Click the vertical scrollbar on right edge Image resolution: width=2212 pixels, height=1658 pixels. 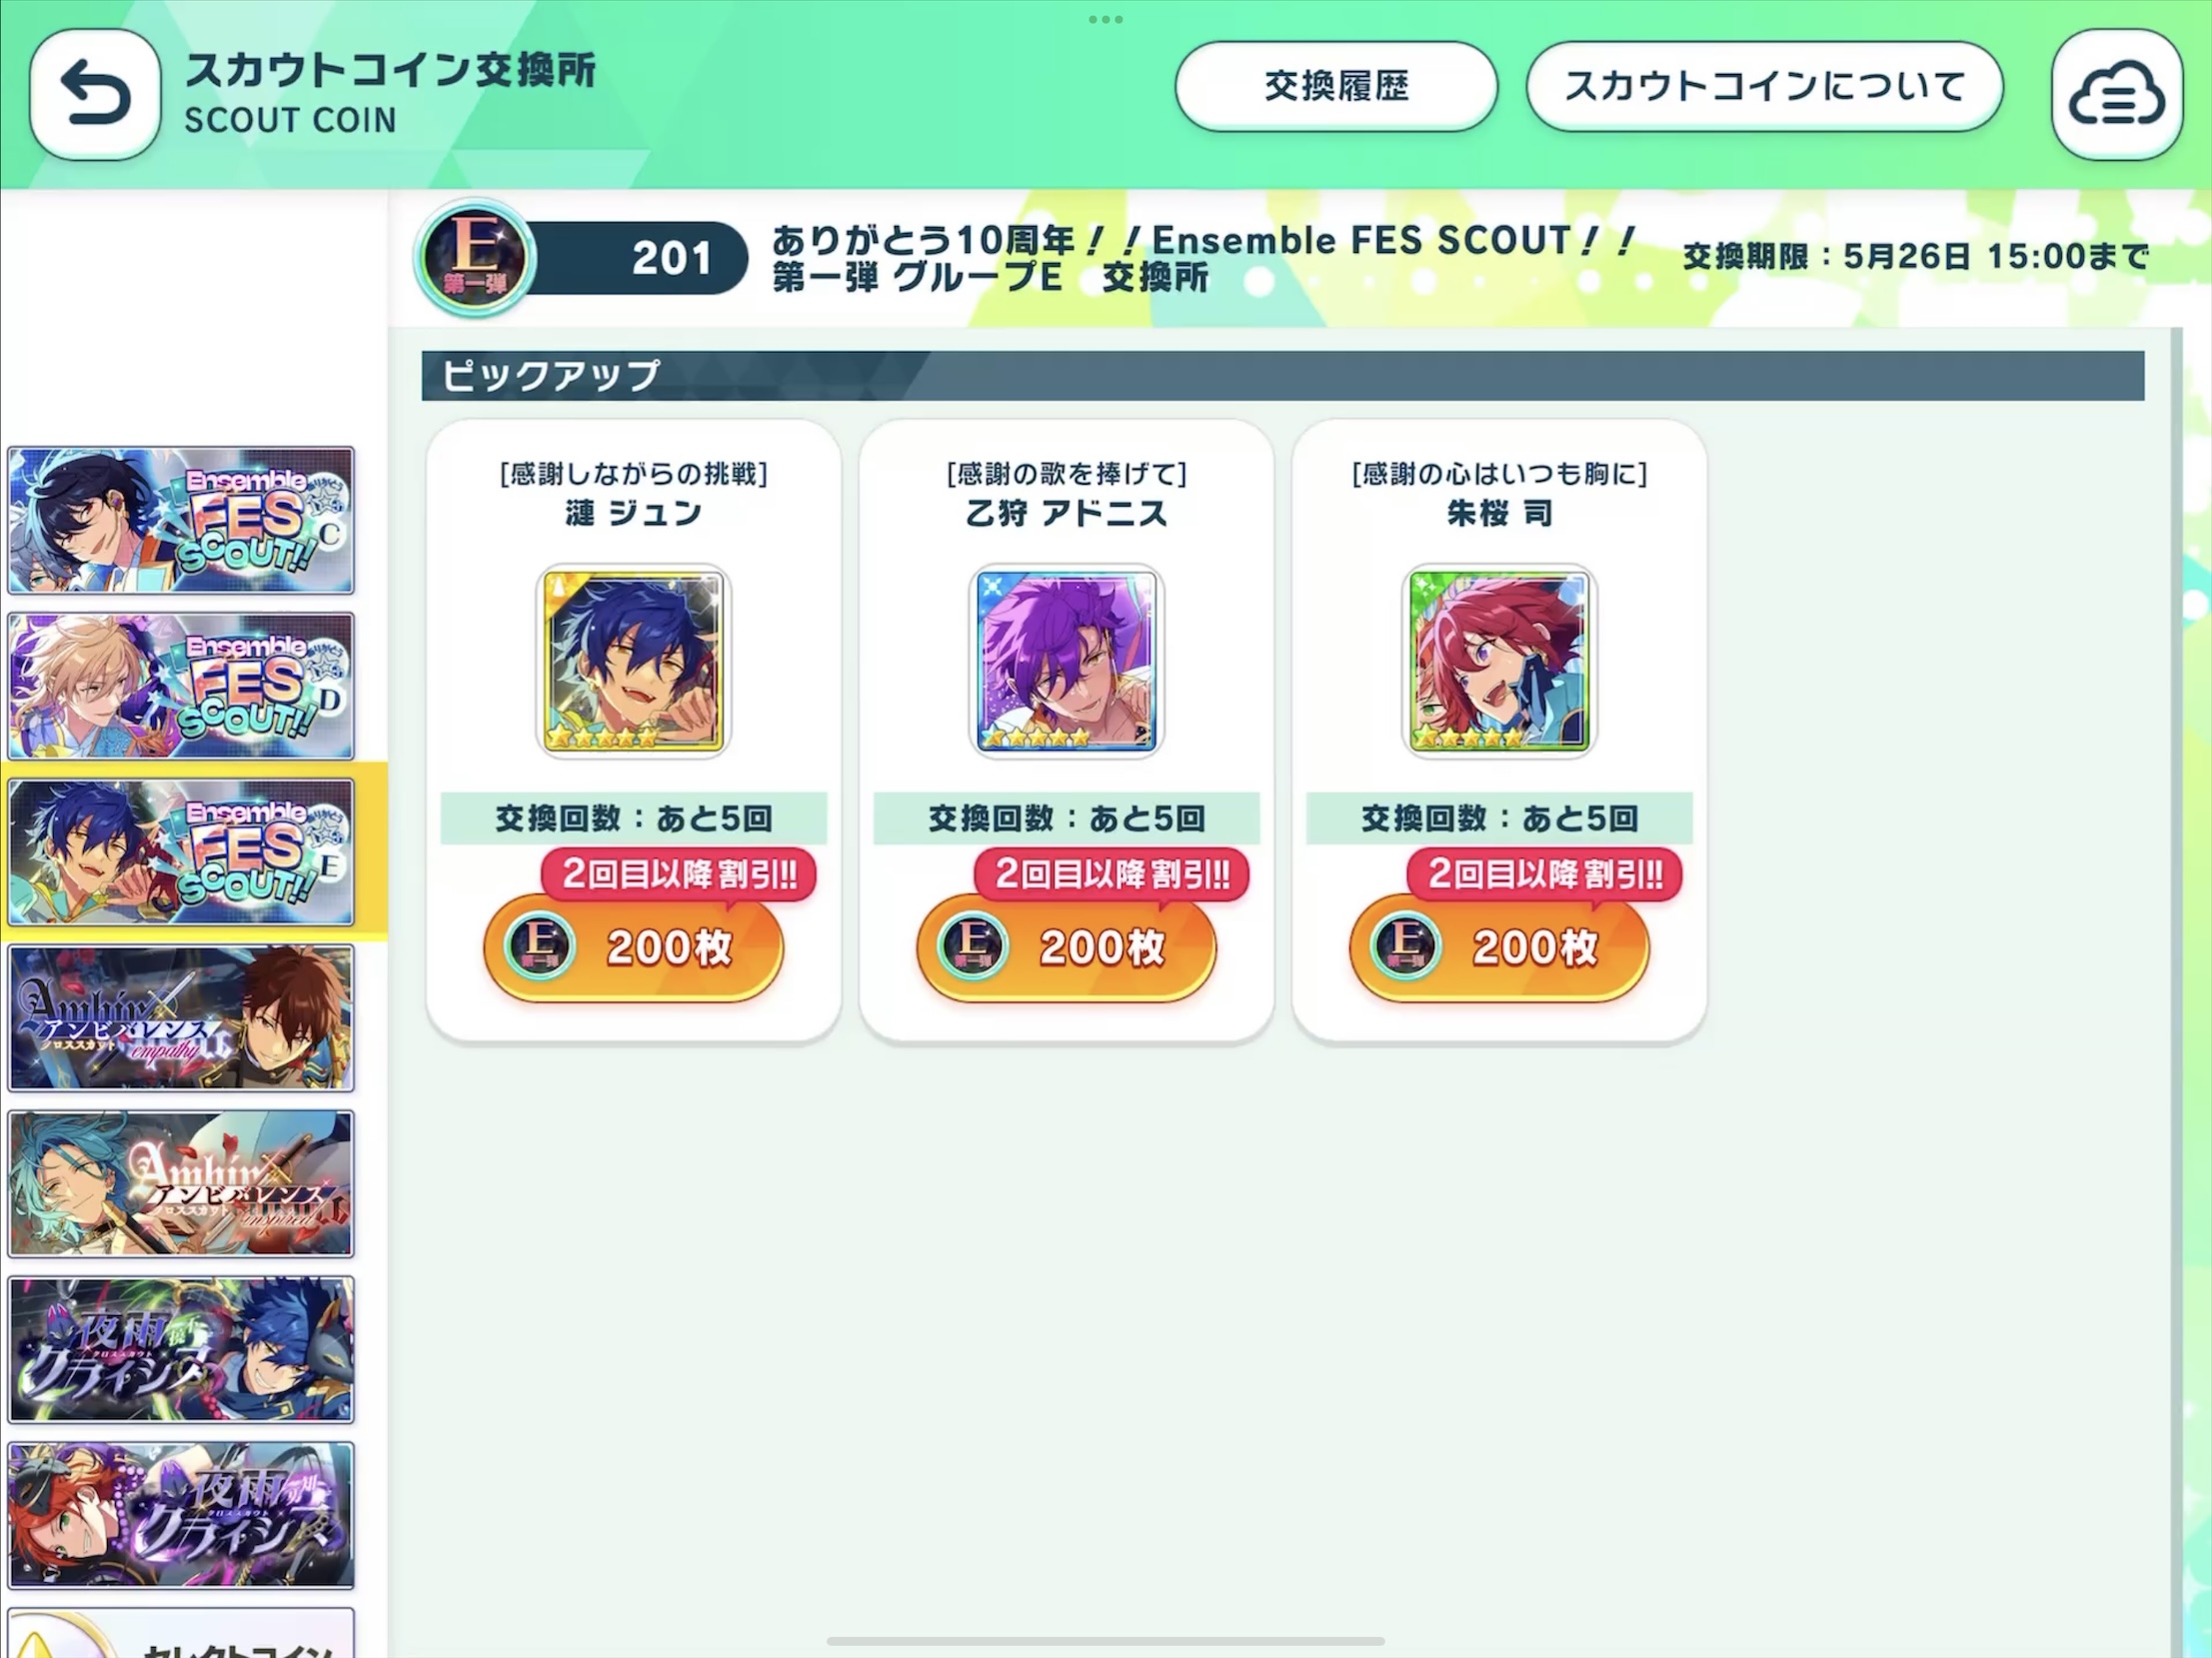[2177, 990]
